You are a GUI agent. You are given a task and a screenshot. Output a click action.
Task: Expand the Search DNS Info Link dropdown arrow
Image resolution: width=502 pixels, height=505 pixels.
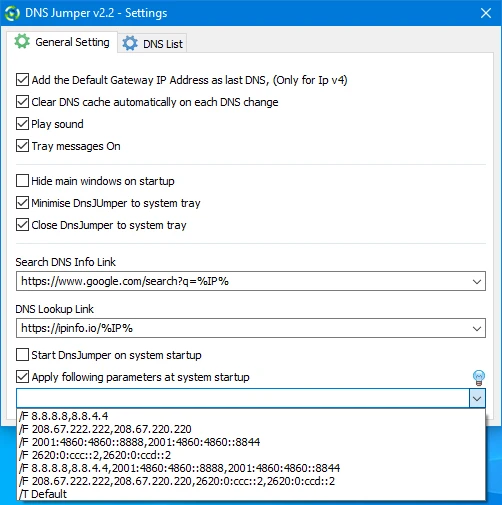pos(477,282)
